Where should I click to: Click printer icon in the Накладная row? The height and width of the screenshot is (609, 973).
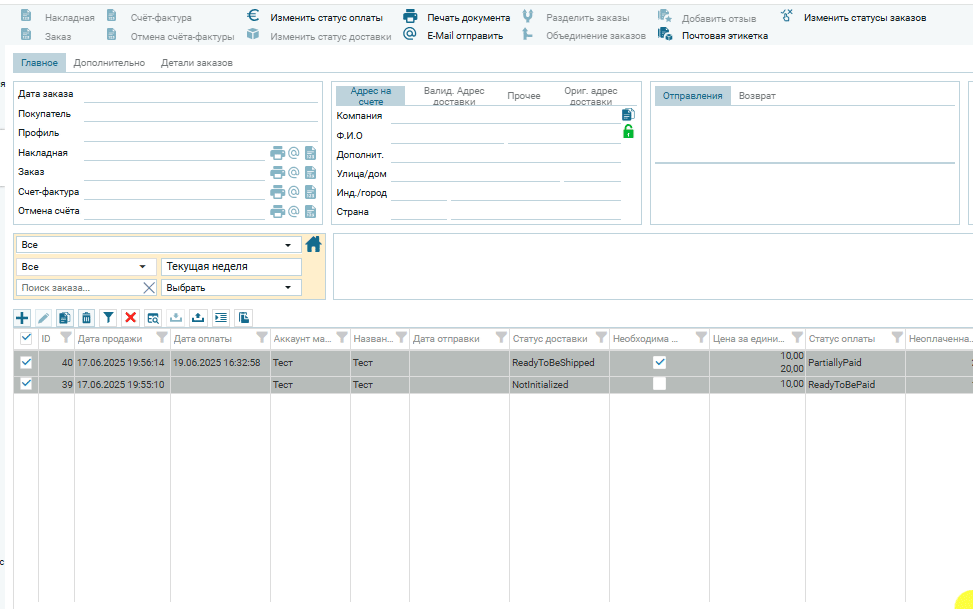click(277, 153)
